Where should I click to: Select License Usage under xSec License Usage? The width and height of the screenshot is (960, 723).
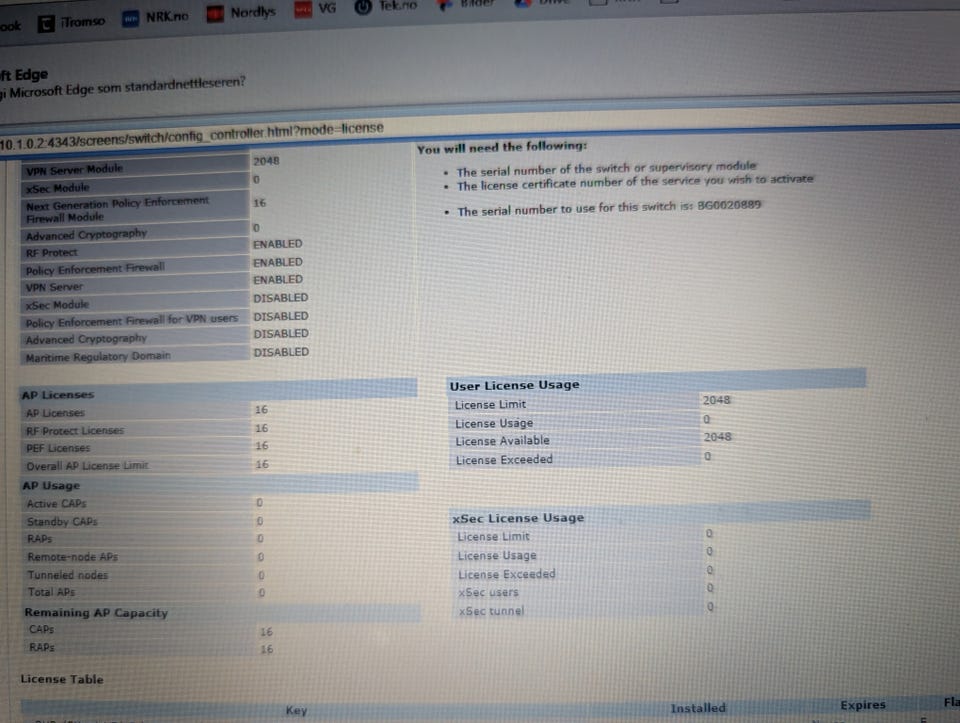(497, 556)
